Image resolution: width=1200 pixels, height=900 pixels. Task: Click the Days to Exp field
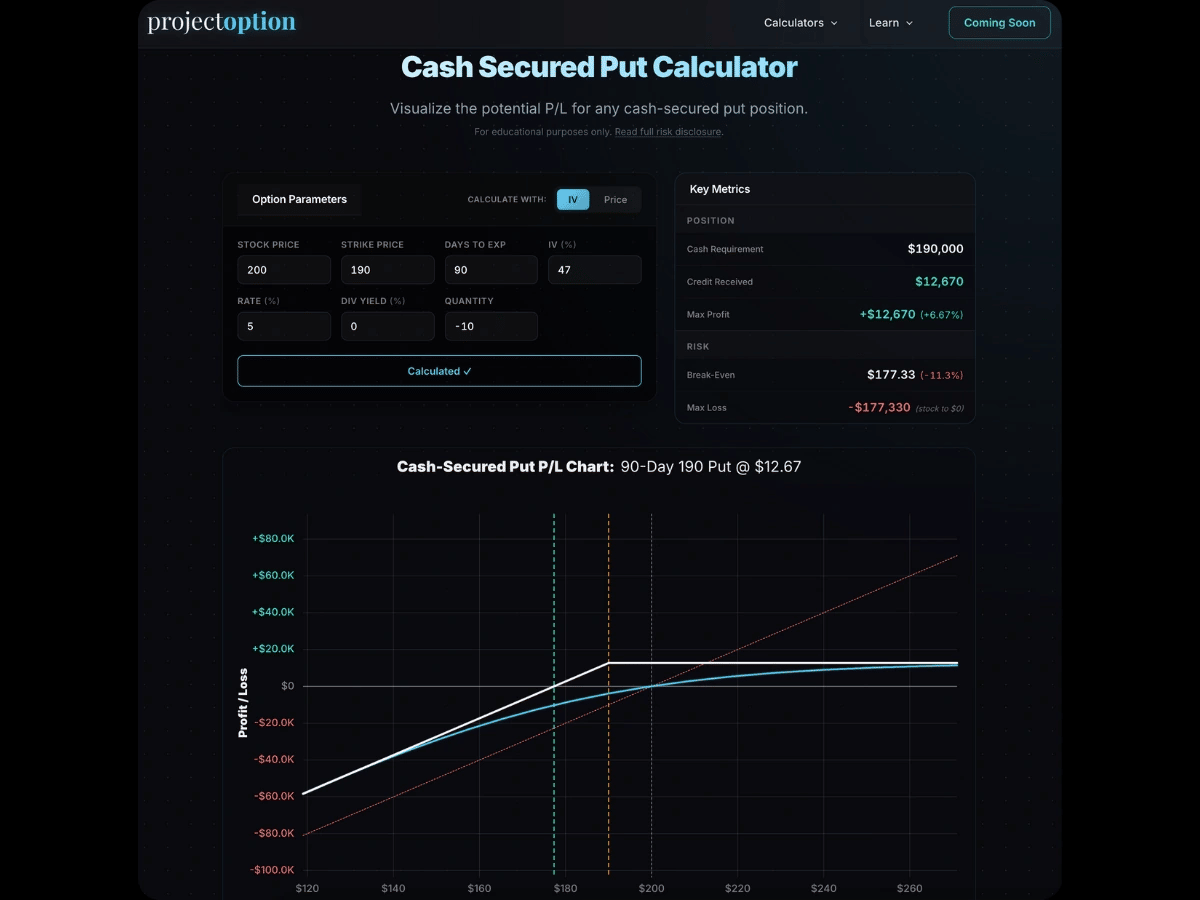click(491, 270)
